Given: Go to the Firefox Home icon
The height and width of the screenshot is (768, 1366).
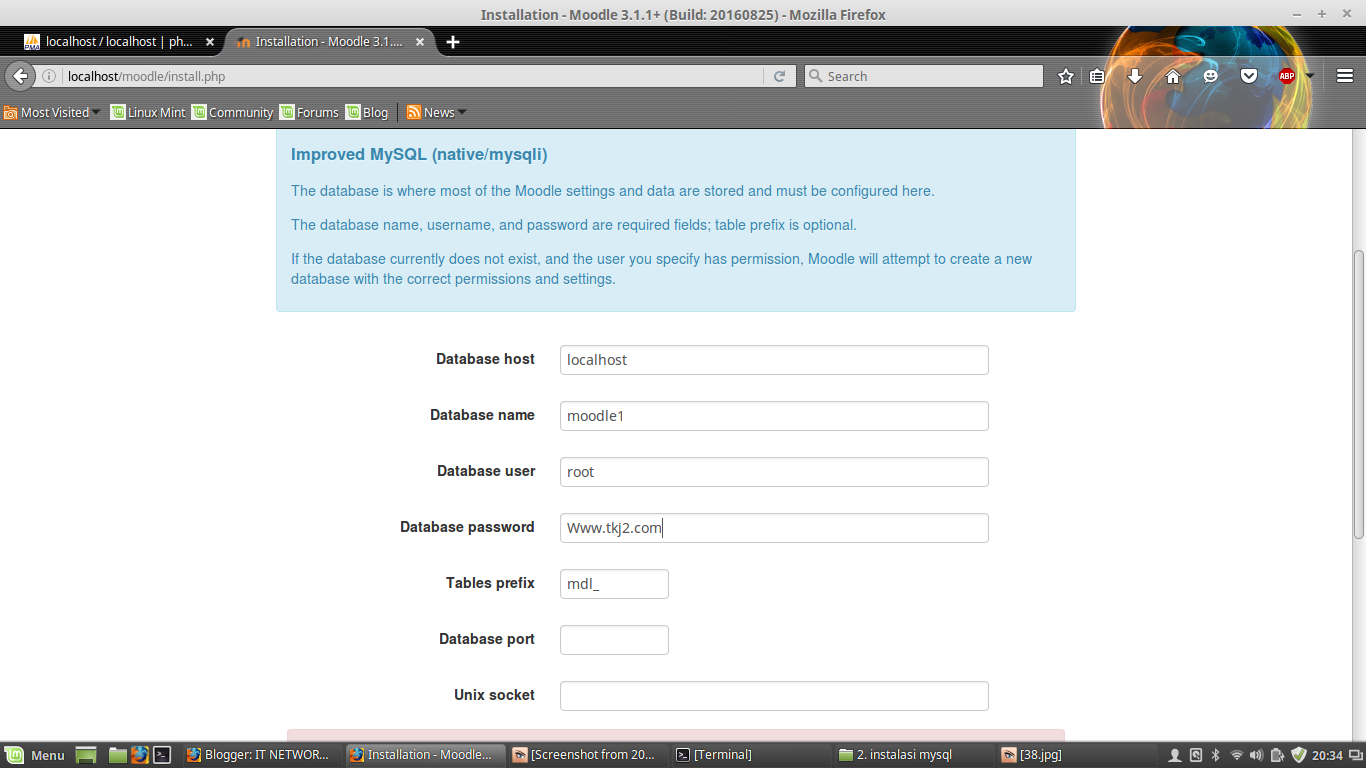Looking at the screenshot, I should click(x=1173, y=76).
